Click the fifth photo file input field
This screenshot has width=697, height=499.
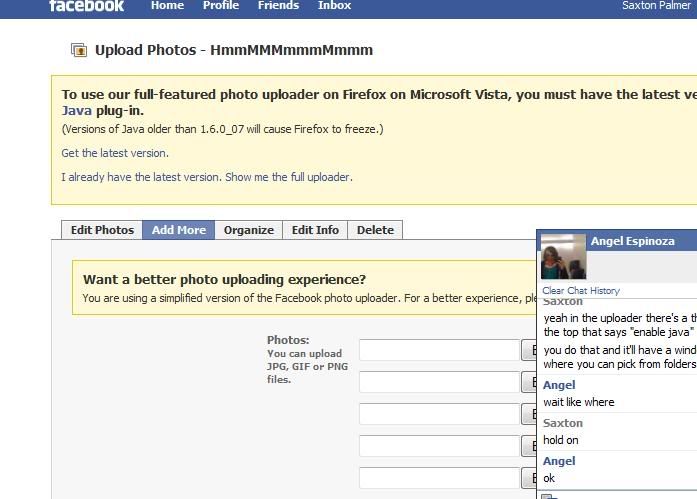click(x=439, y=478)
